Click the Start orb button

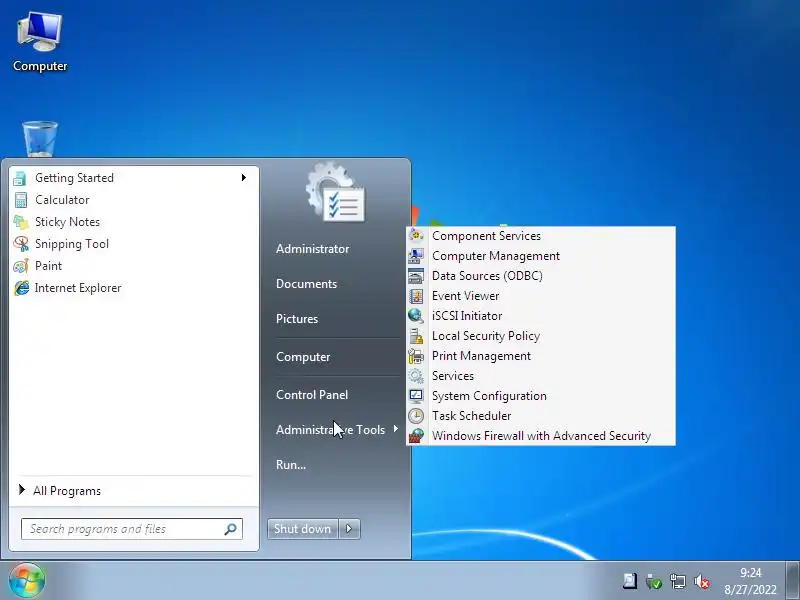pos(27,581)
